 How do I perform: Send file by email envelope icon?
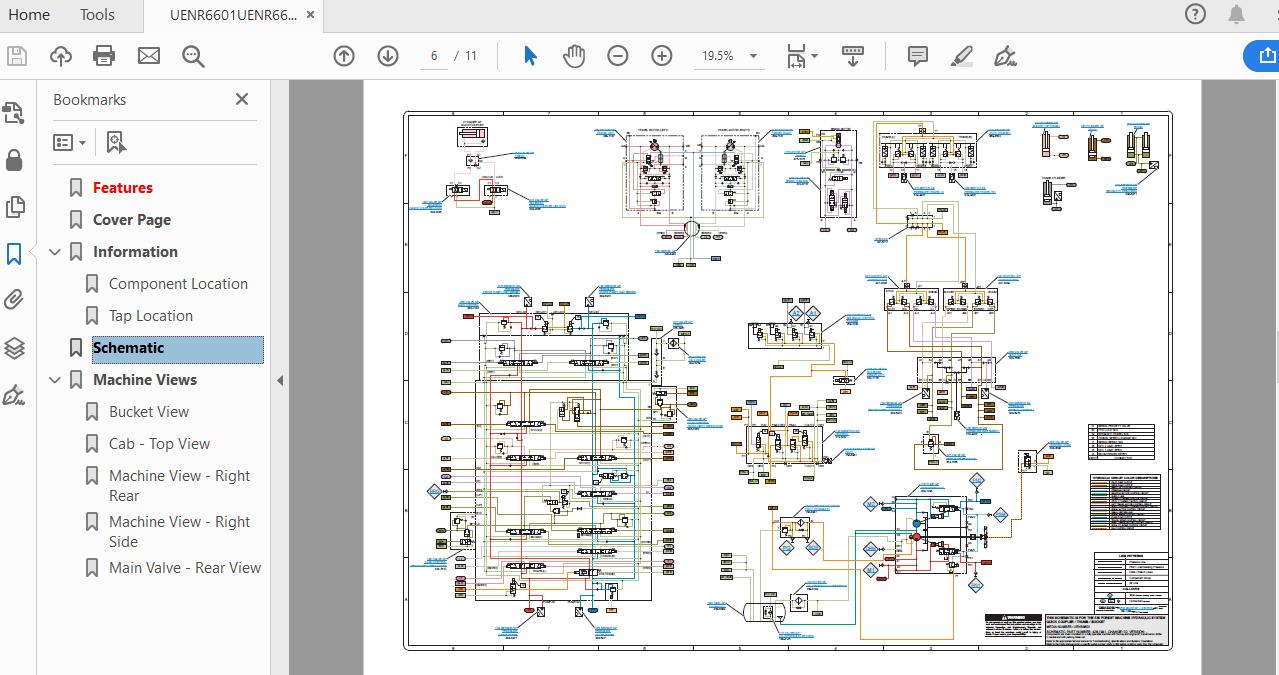point(149,56)
